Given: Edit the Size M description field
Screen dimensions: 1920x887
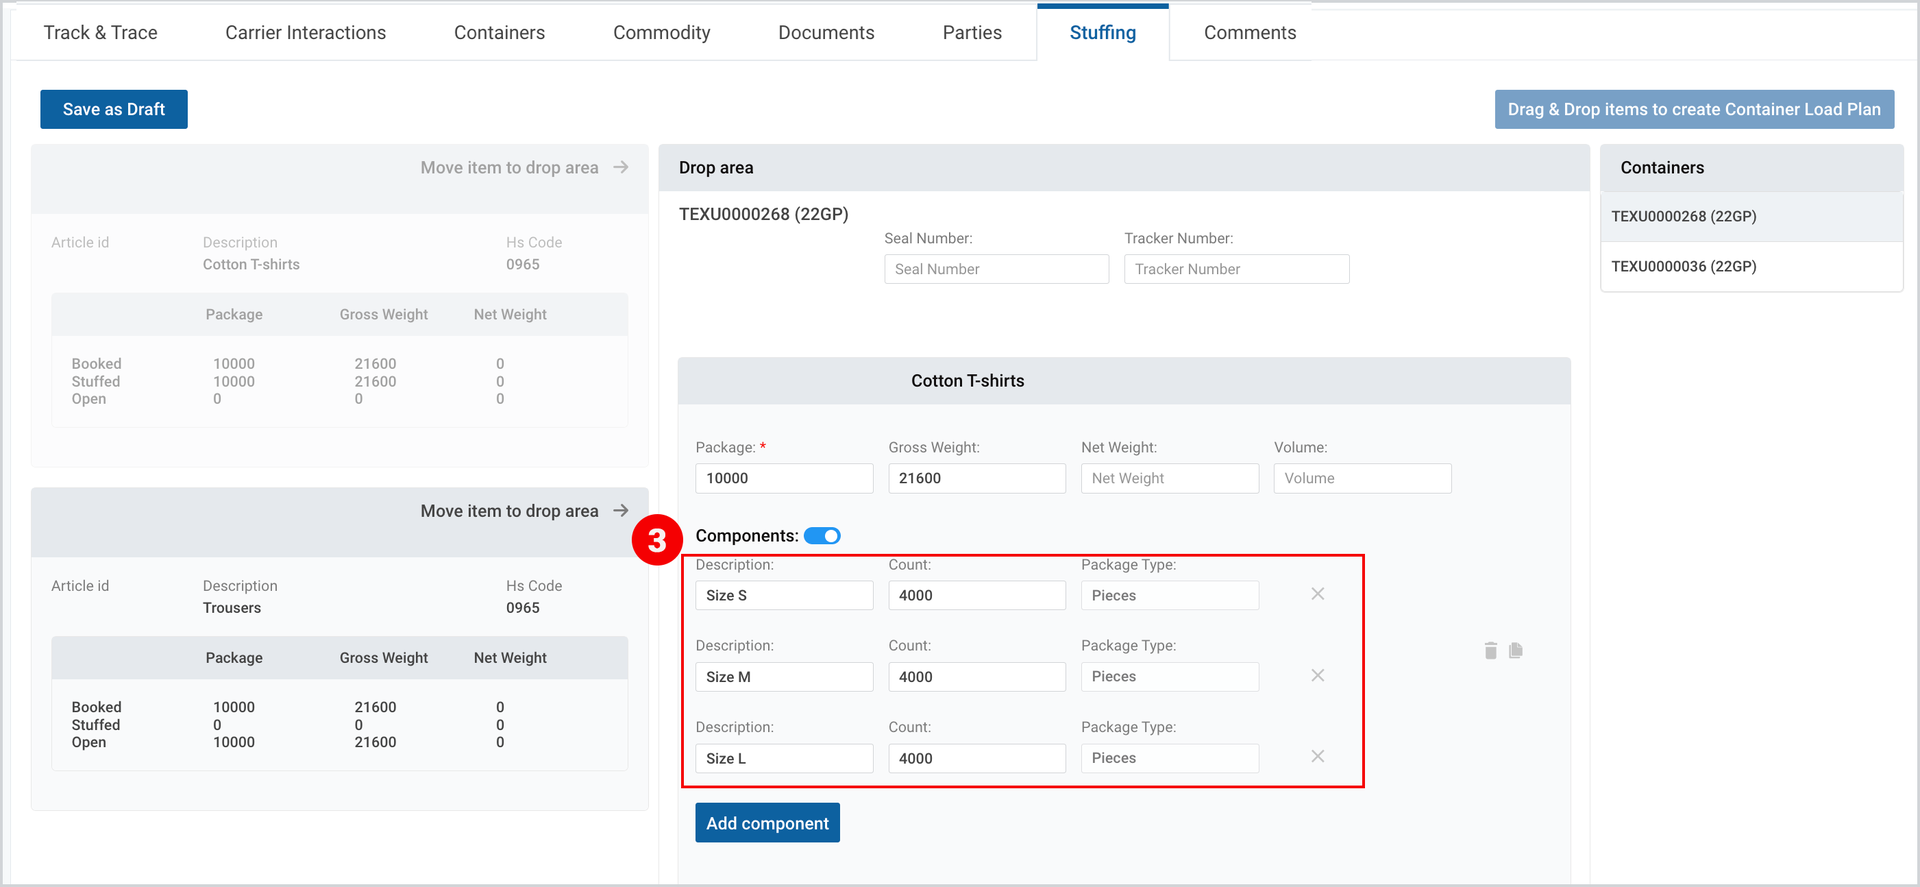Looking at the screenshot, I should (x=784, y=677).
